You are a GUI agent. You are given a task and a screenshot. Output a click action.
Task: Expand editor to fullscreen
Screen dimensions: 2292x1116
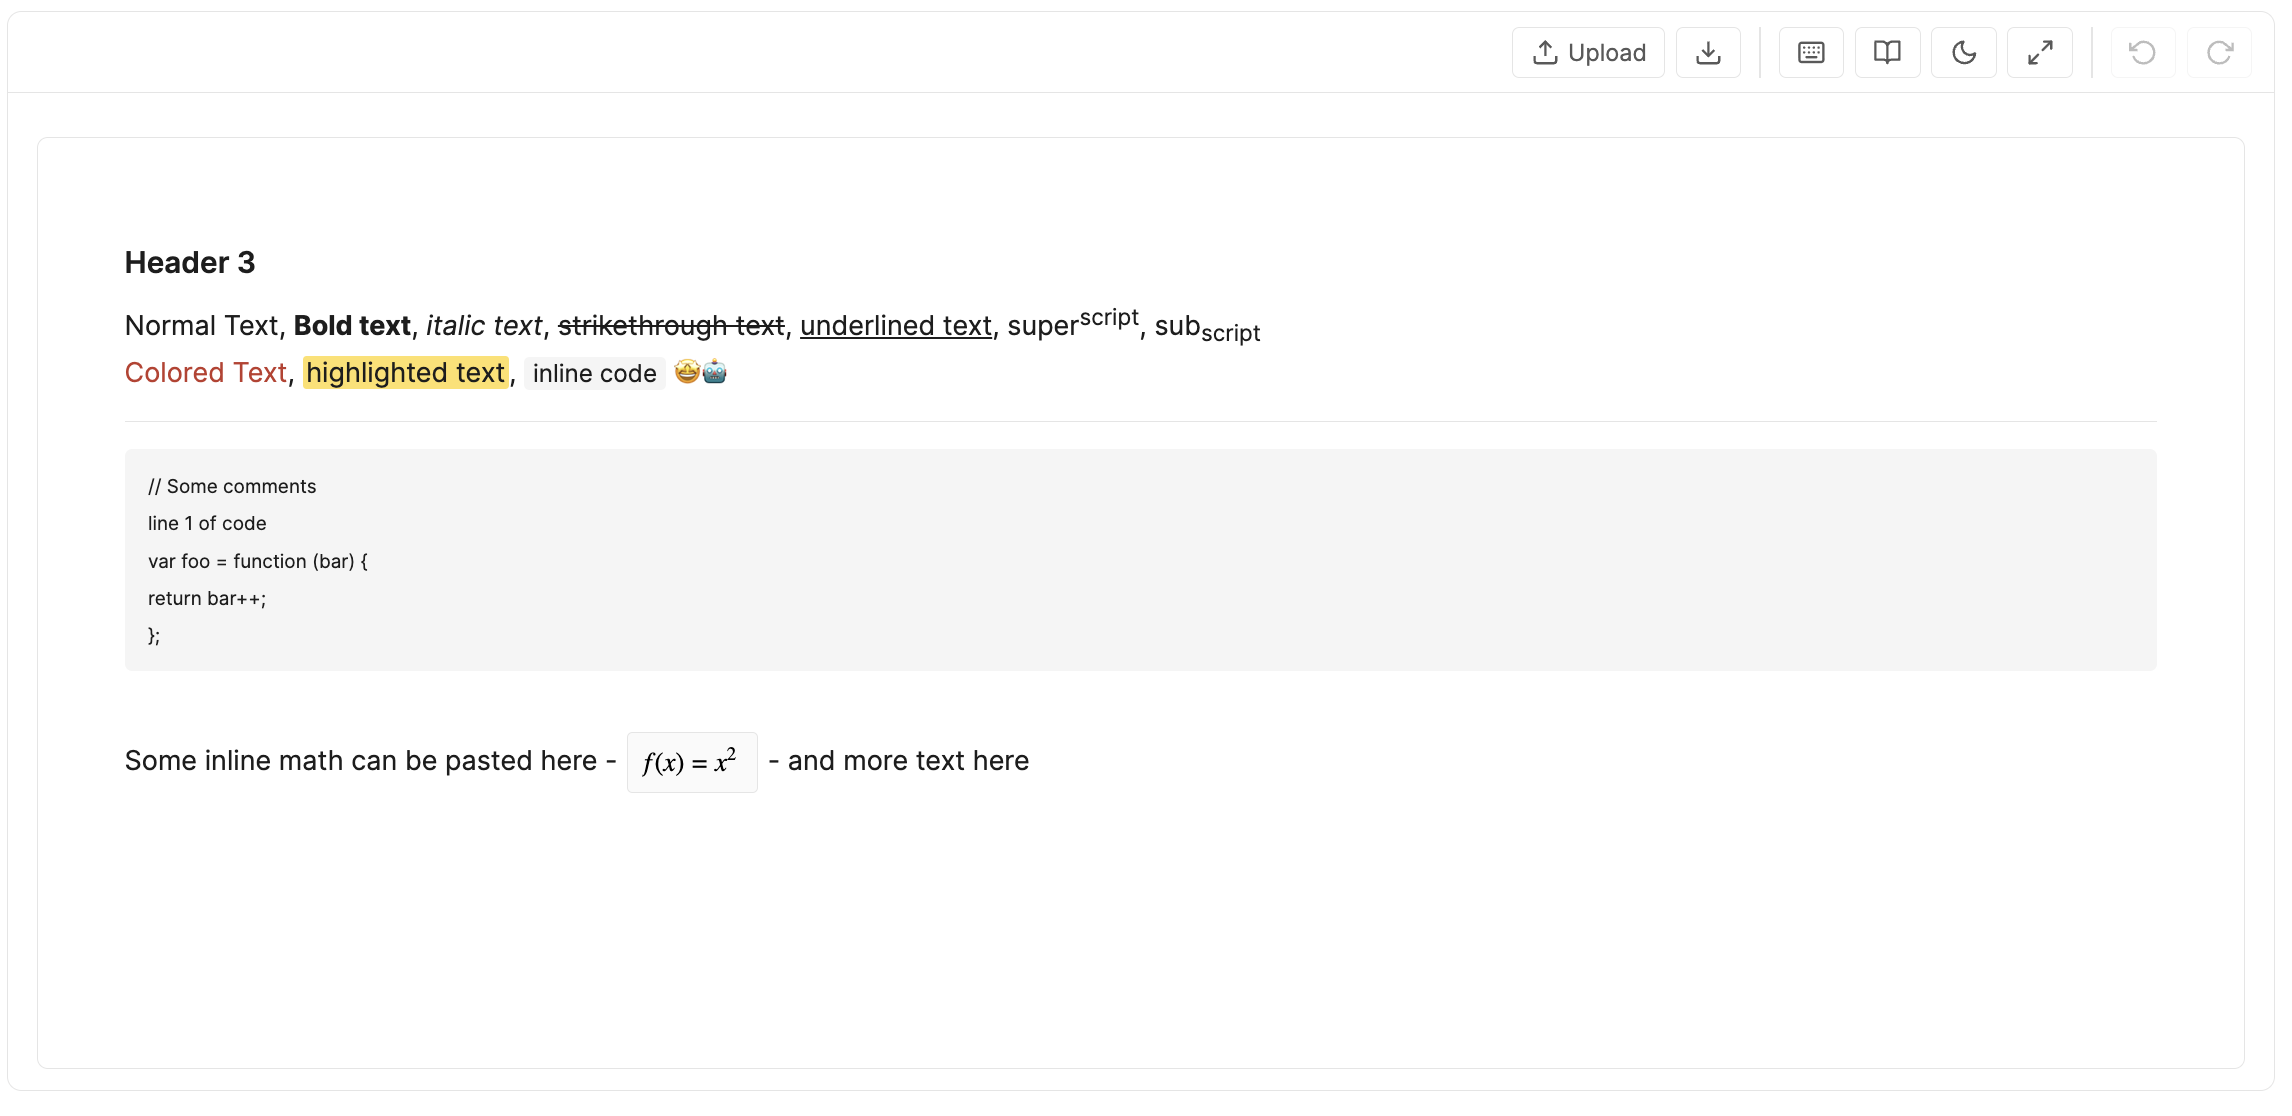[2040, 52]
